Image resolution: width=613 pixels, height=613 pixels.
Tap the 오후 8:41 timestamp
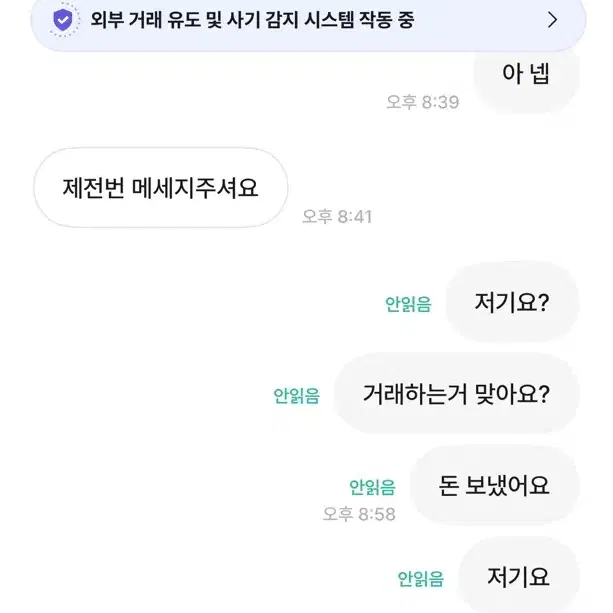tap(337, 216)
